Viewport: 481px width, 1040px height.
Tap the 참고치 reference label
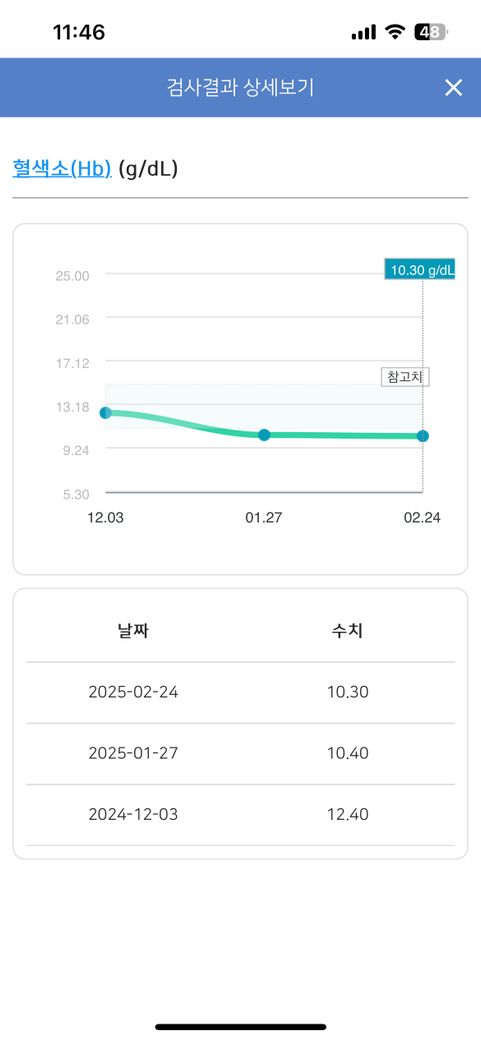click(x=405, y=377)
